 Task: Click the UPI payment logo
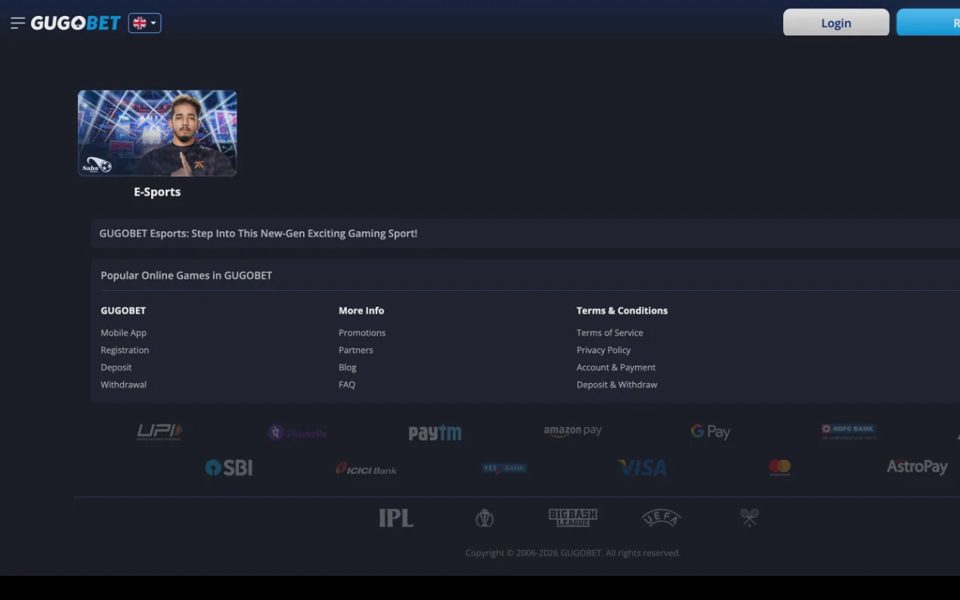click(x=159, y=432)
